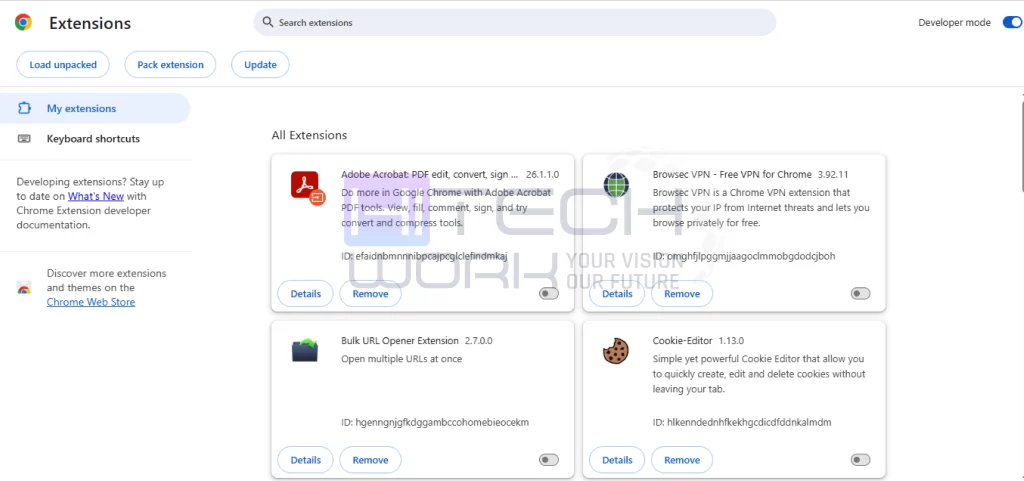The image size is (1024, 481).
Task: Open Keyboard shortcuts in the sidebar
Action: [x=95, y=138]
